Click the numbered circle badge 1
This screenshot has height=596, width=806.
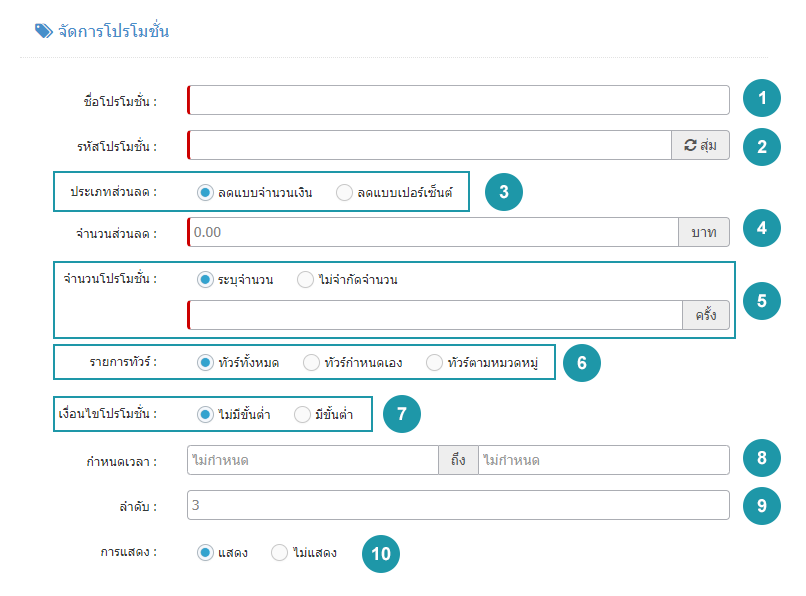pos(762,98)
